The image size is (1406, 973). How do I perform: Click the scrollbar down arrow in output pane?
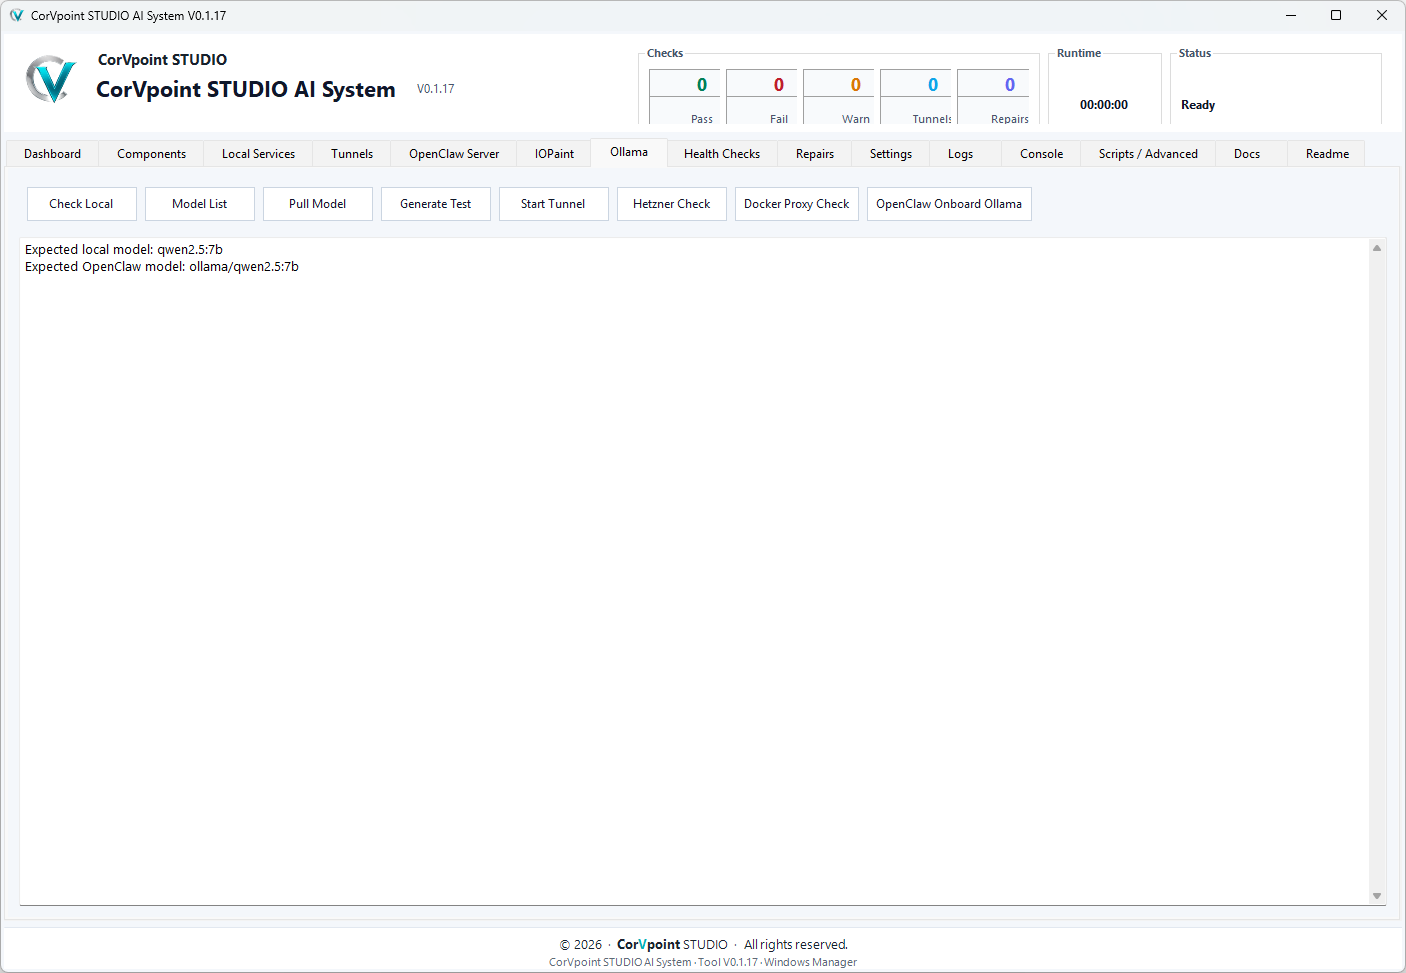pos(1377,896)
